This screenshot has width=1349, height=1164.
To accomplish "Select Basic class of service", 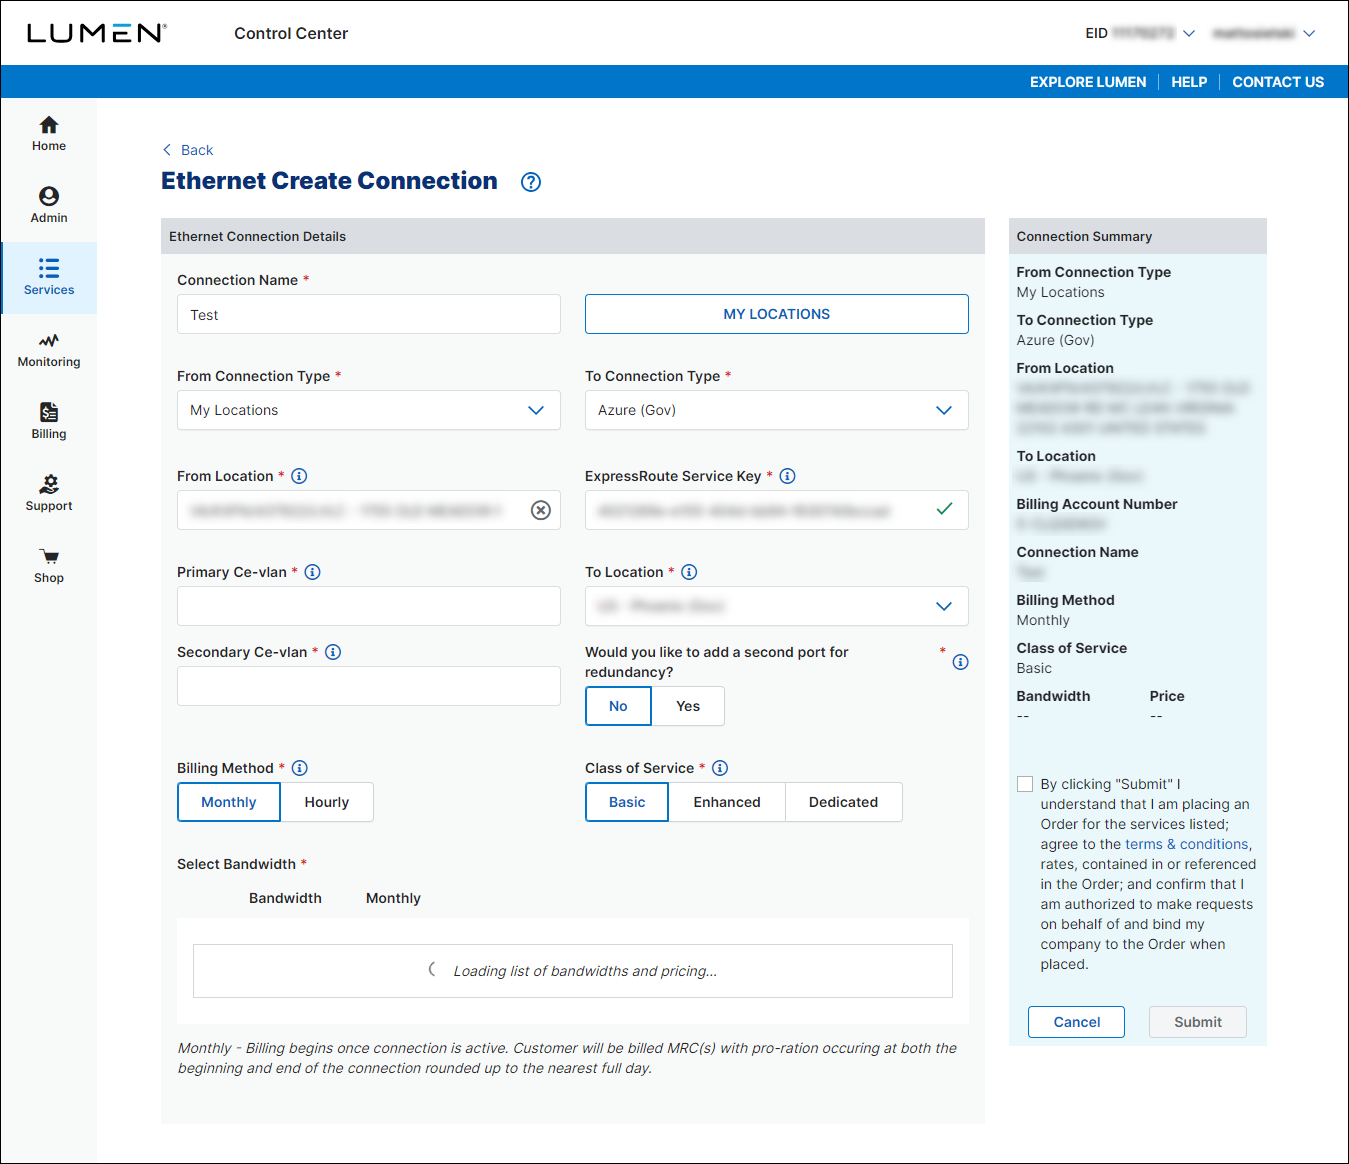I will pyautogui.click(x=627, y=802).
